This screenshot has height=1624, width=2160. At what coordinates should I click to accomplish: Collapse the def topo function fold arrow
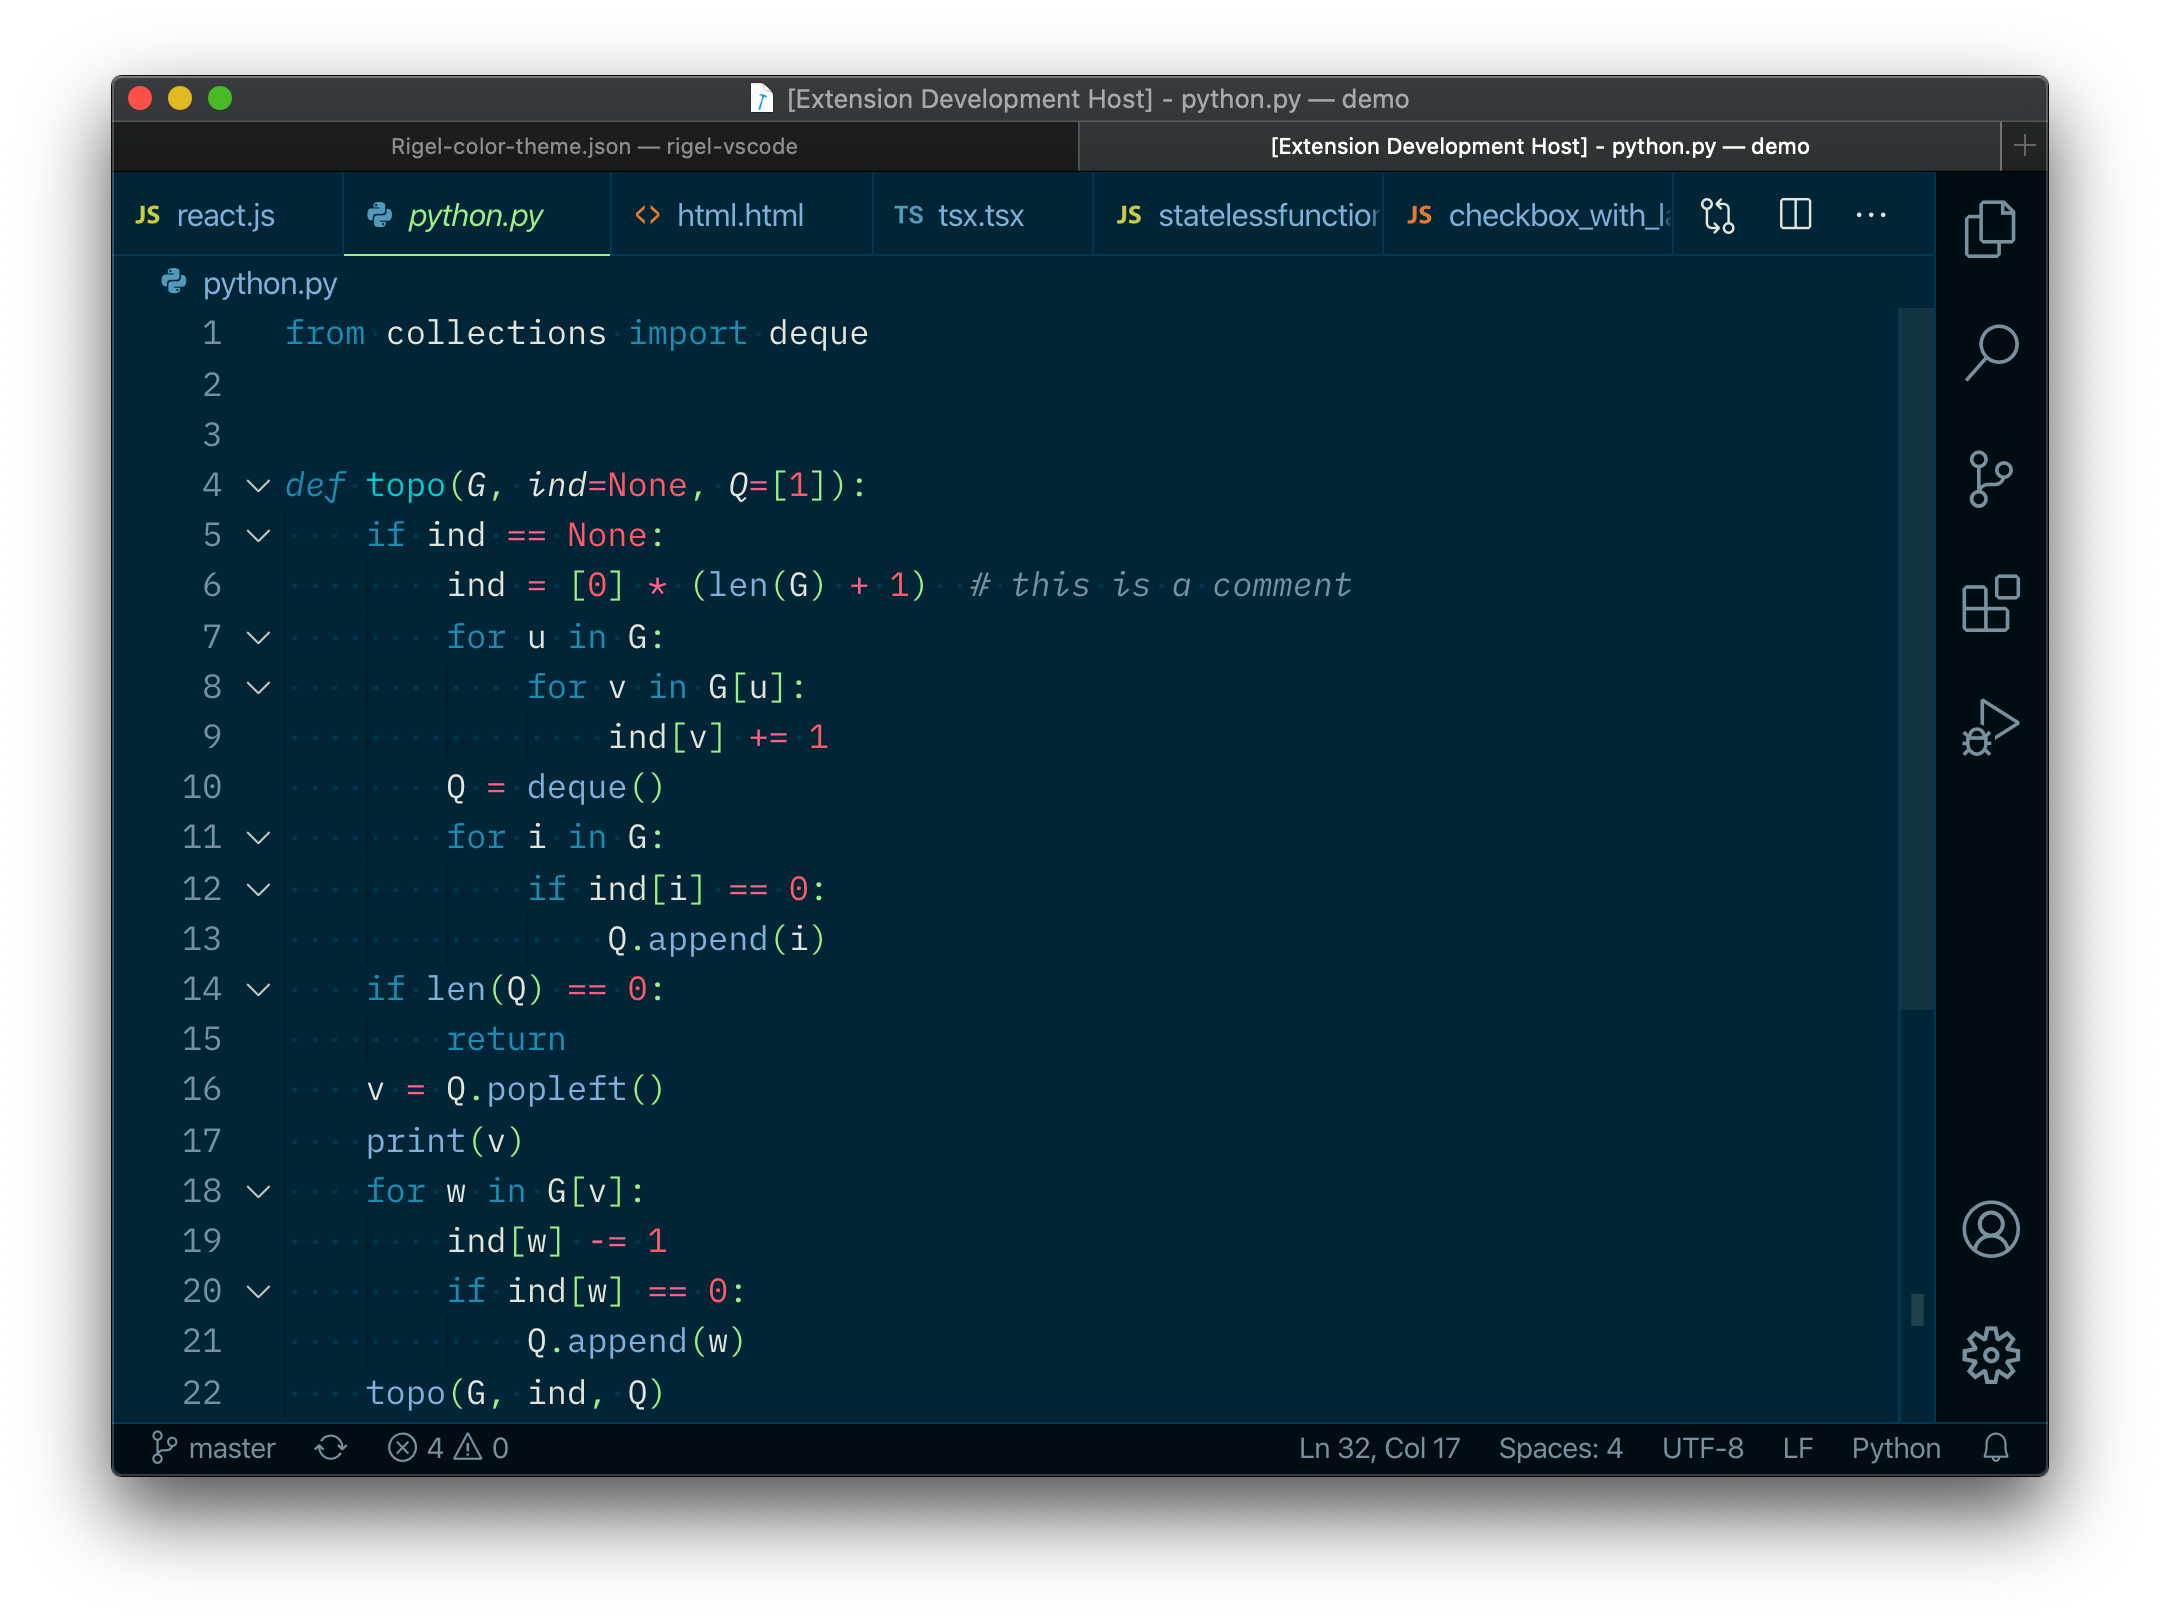click(x=258, y=486)
